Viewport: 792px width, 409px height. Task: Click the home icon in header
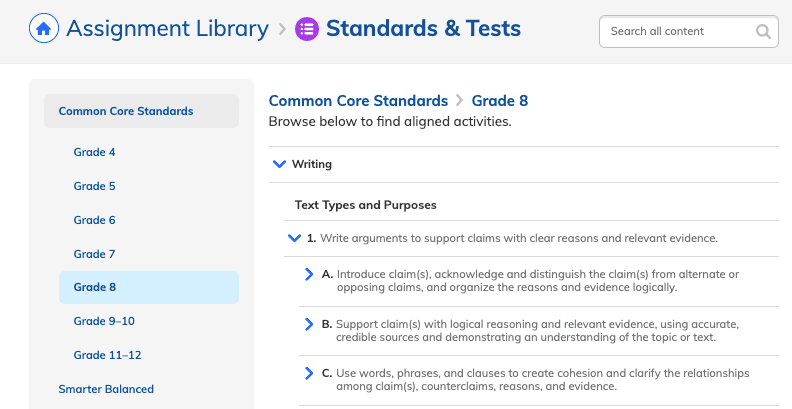point(43,29)
